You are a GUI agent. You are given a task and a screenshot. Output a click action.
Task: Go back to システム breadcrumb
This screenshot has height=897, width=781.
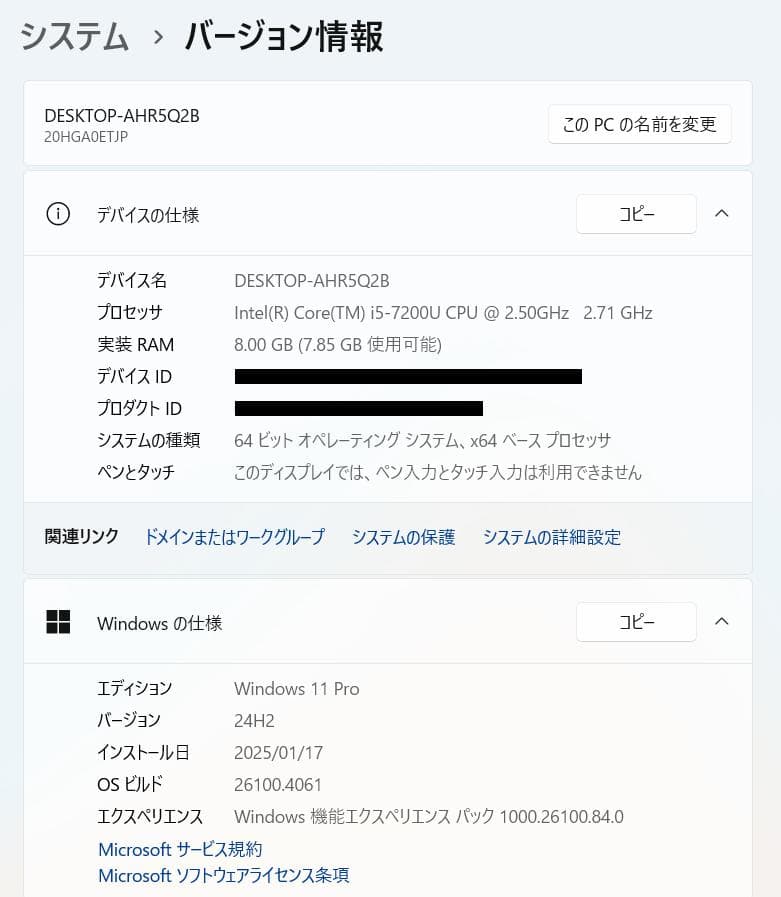(74, 37)
